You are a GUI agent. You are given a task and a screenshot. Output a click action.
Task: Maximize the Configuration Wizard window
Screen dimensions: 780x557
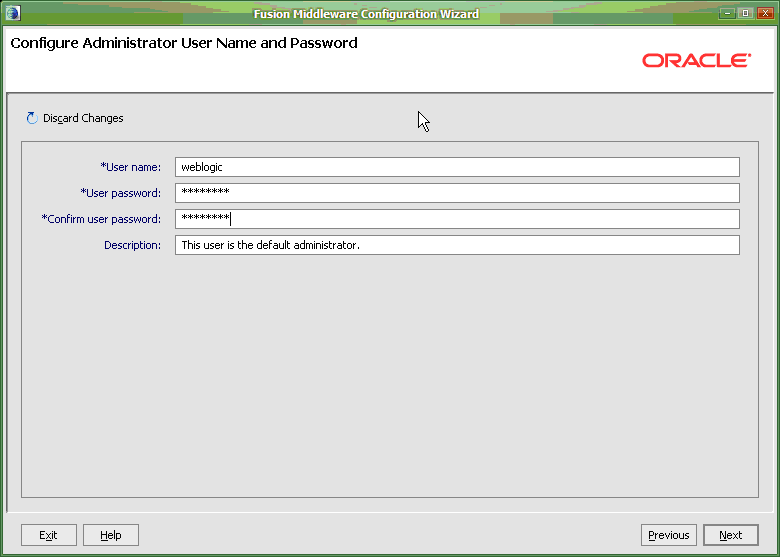coord(746,13)
